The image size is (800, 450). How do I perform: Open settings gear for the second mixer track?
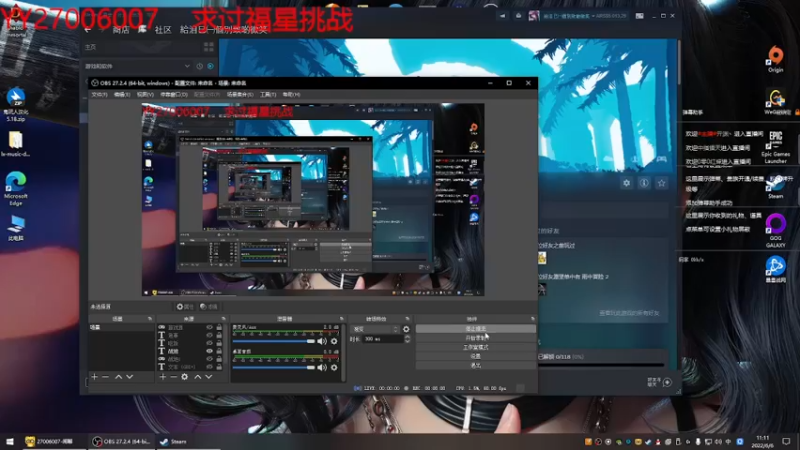point(334,367)
